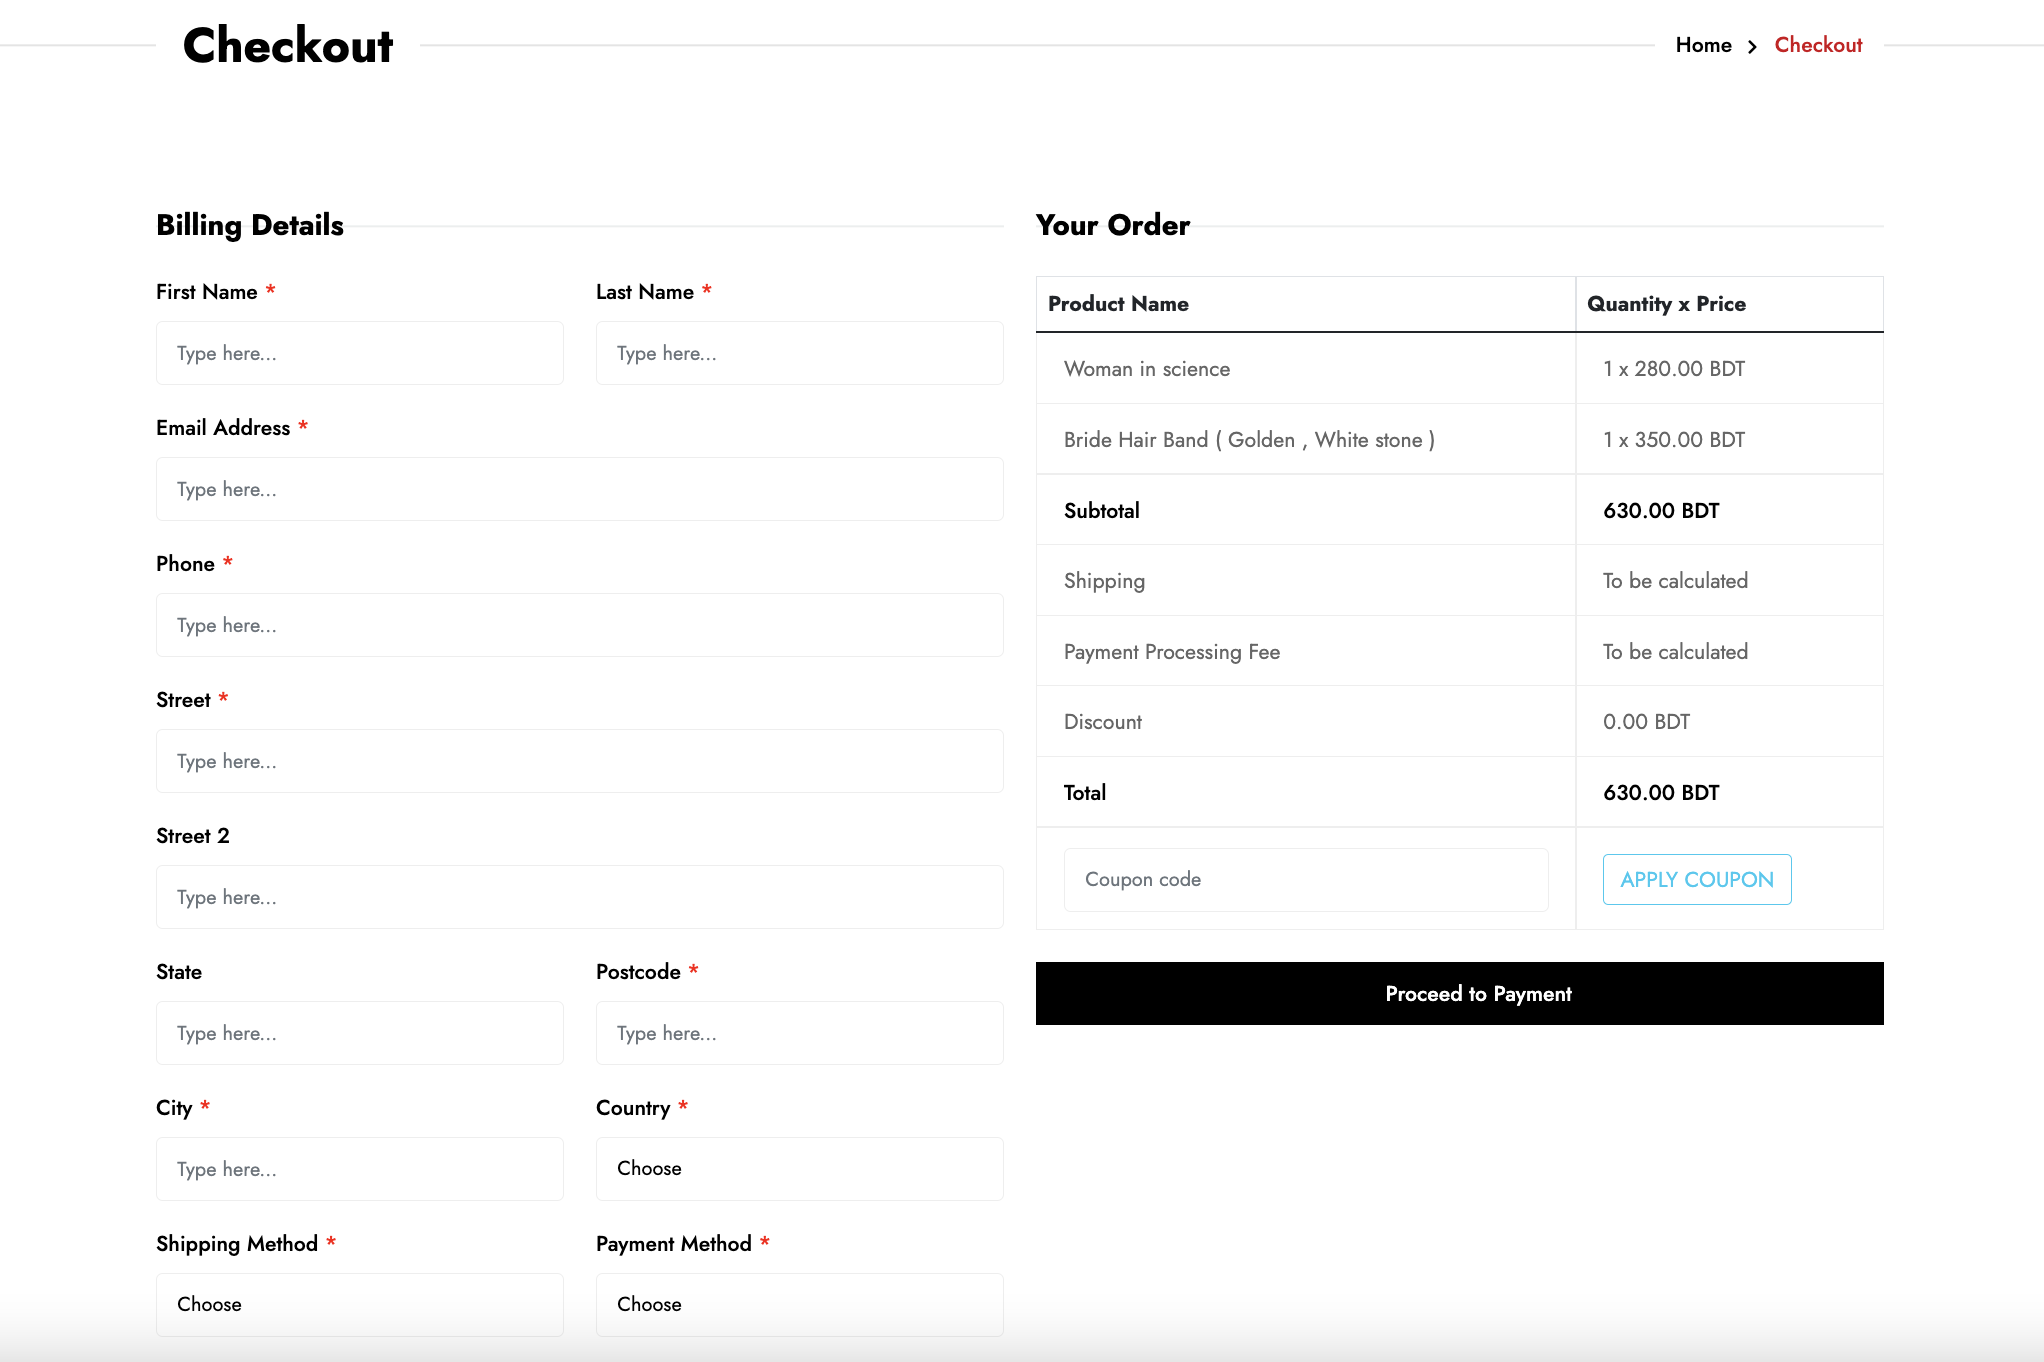Apply the coupon with APPLY COUPON
The image size is (2044, 1362).
[1697, 880]
